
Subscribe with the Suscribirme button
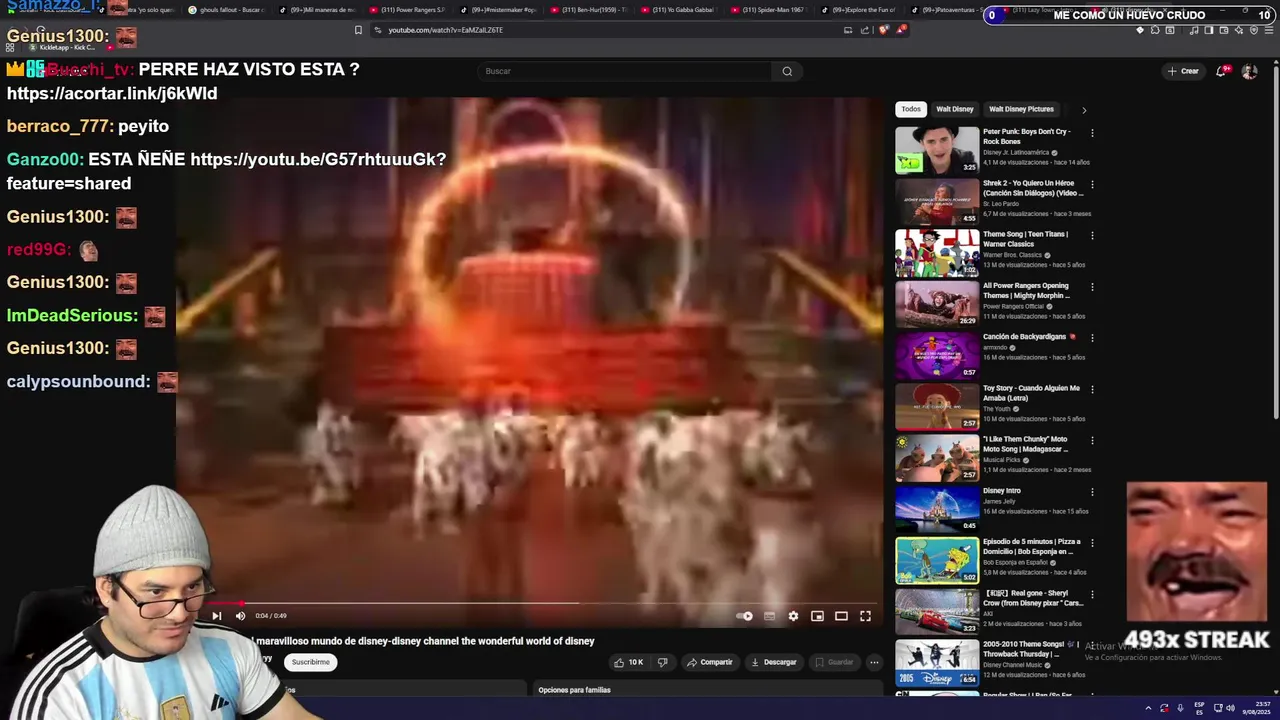tap(311, 662)
